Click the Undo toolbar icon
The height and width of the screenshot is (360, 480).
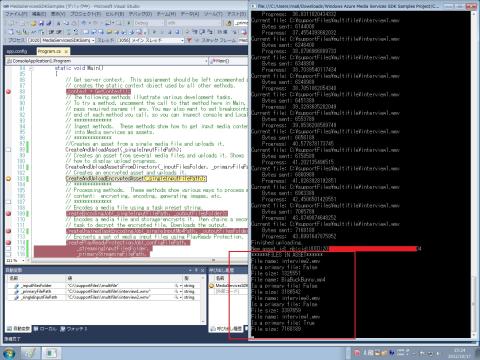(x=84, y=23)
